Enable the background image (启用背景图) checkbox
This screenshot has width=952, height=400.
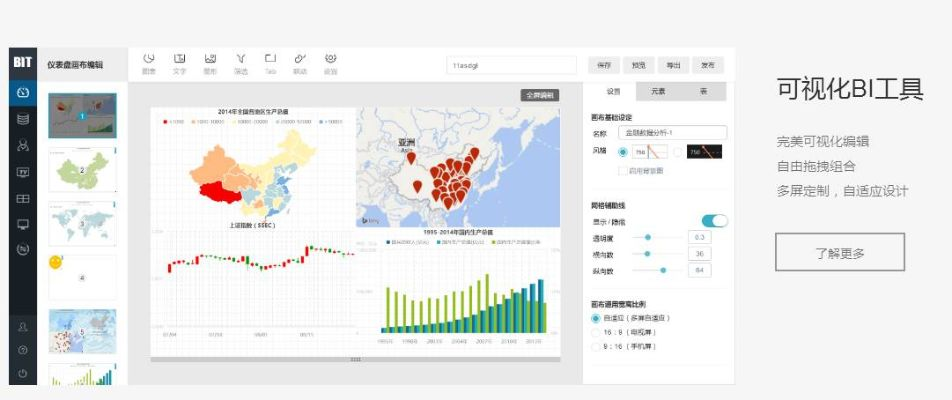click(x=622, y=171)
